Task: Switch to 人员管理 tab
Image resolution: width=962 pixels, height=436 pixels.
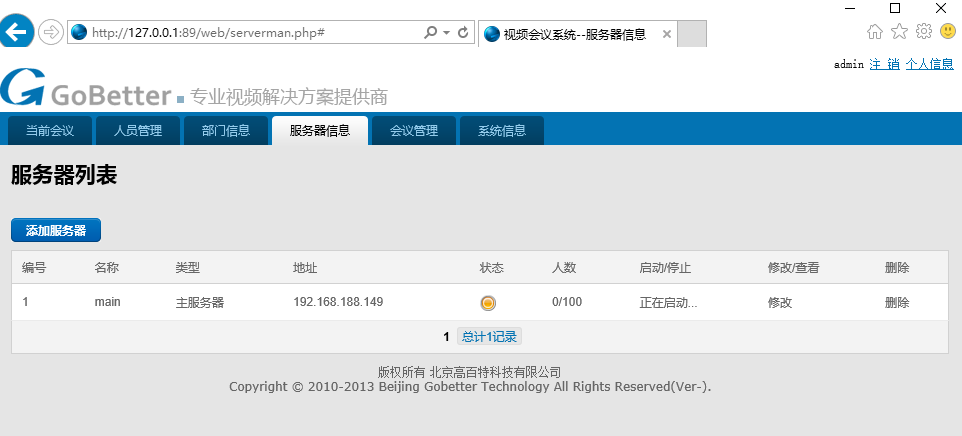Action: (x=138, y=131)
